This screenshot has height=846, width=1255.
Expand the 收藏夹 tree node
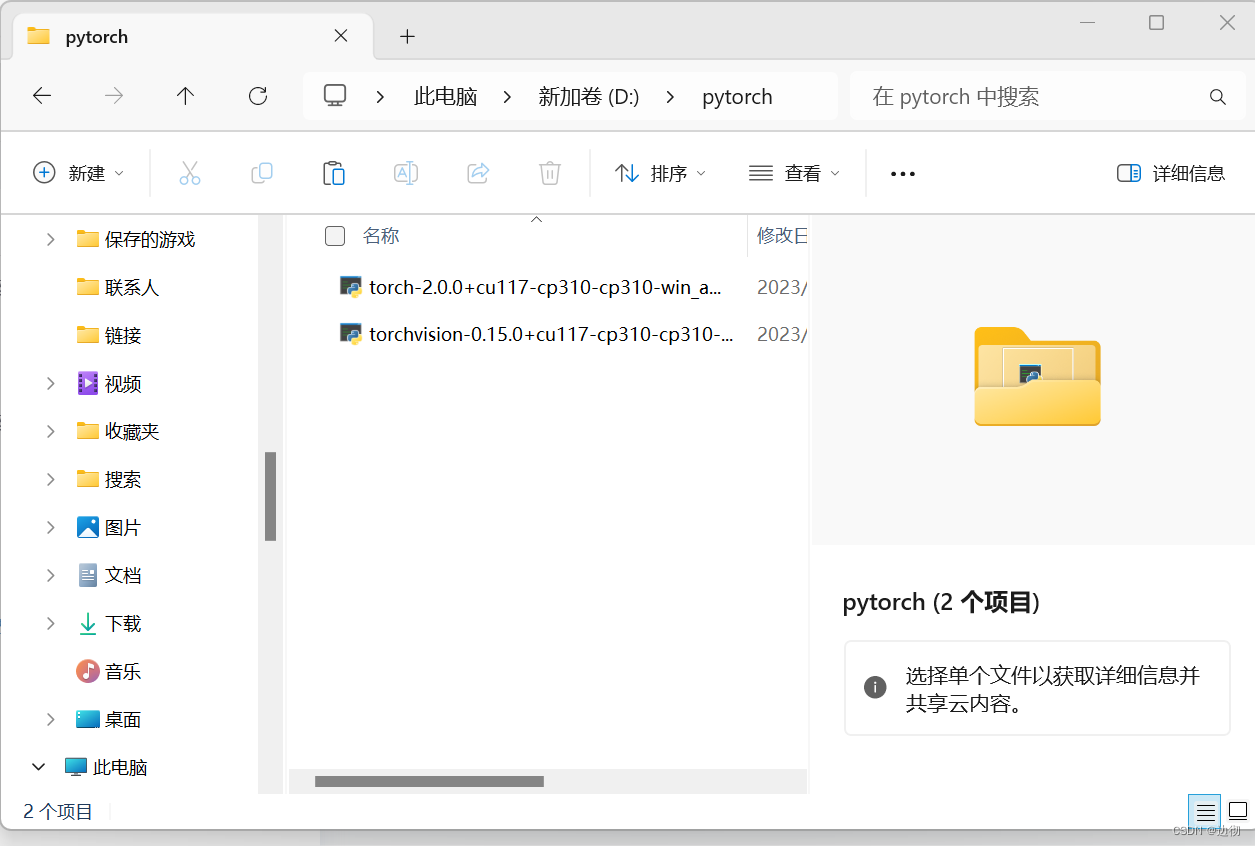point(51,431)
